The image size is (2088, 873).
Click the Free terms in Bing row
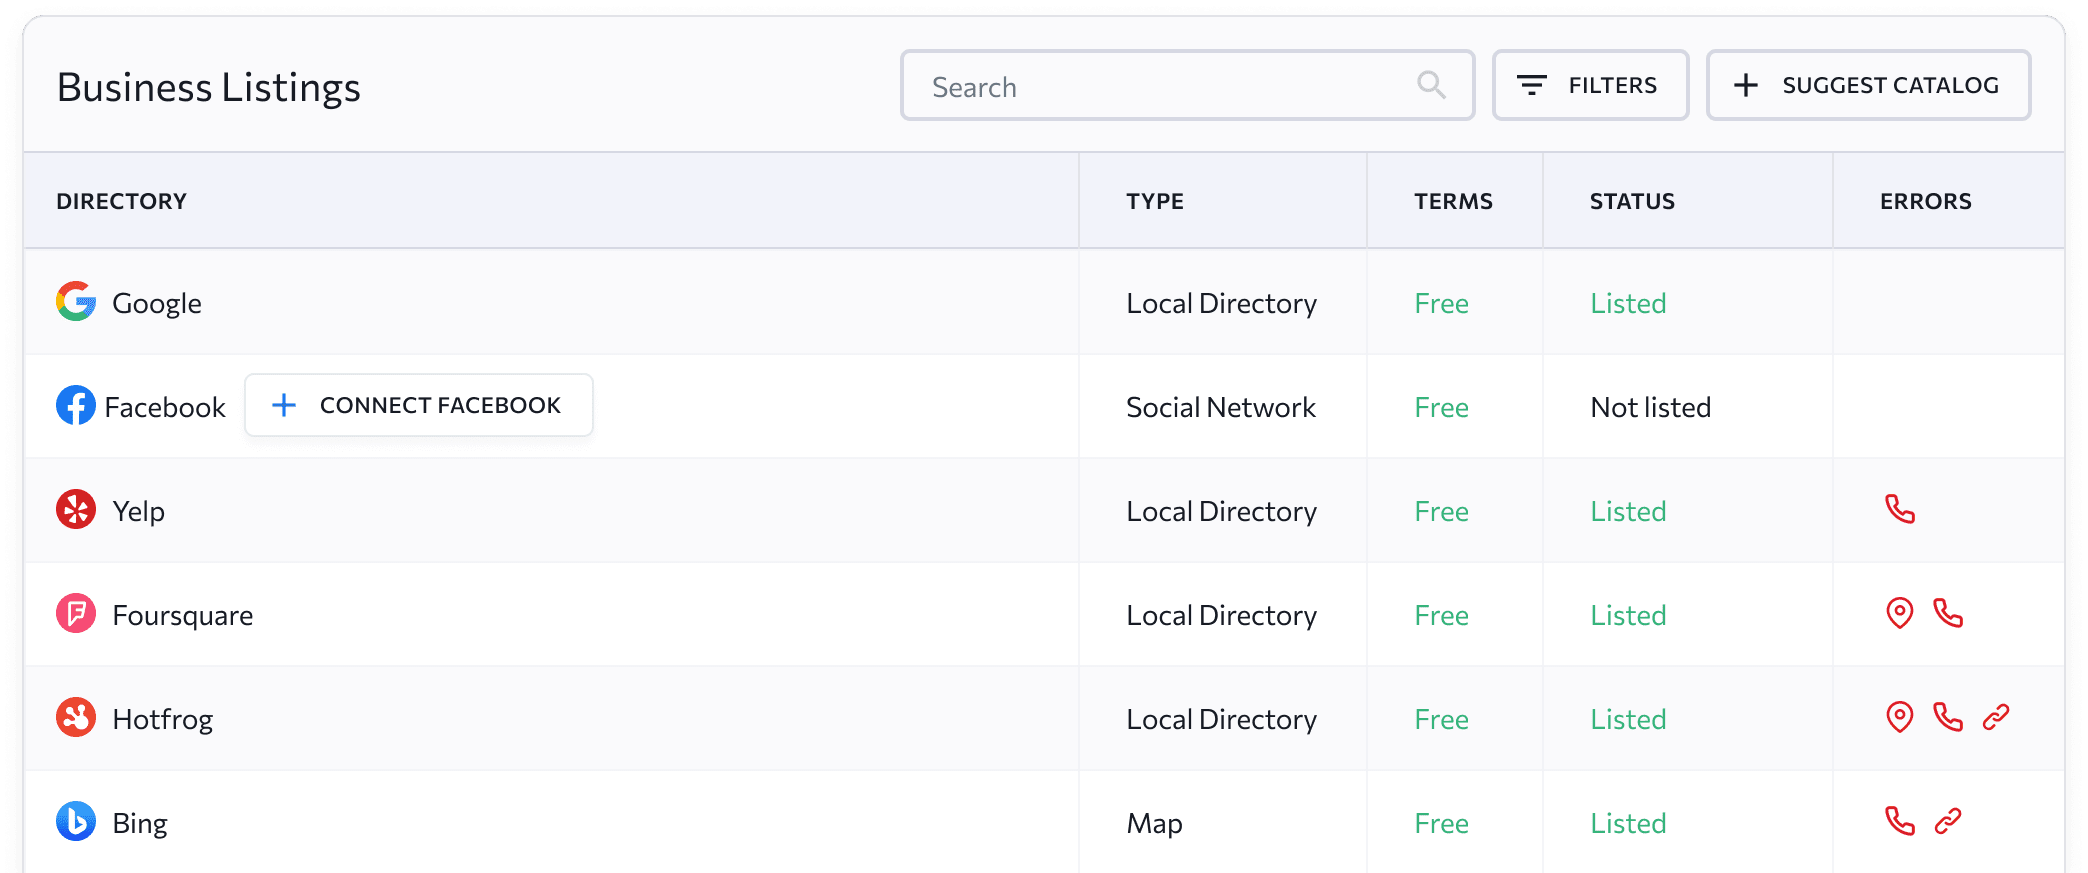click(x=1441, y=823)
